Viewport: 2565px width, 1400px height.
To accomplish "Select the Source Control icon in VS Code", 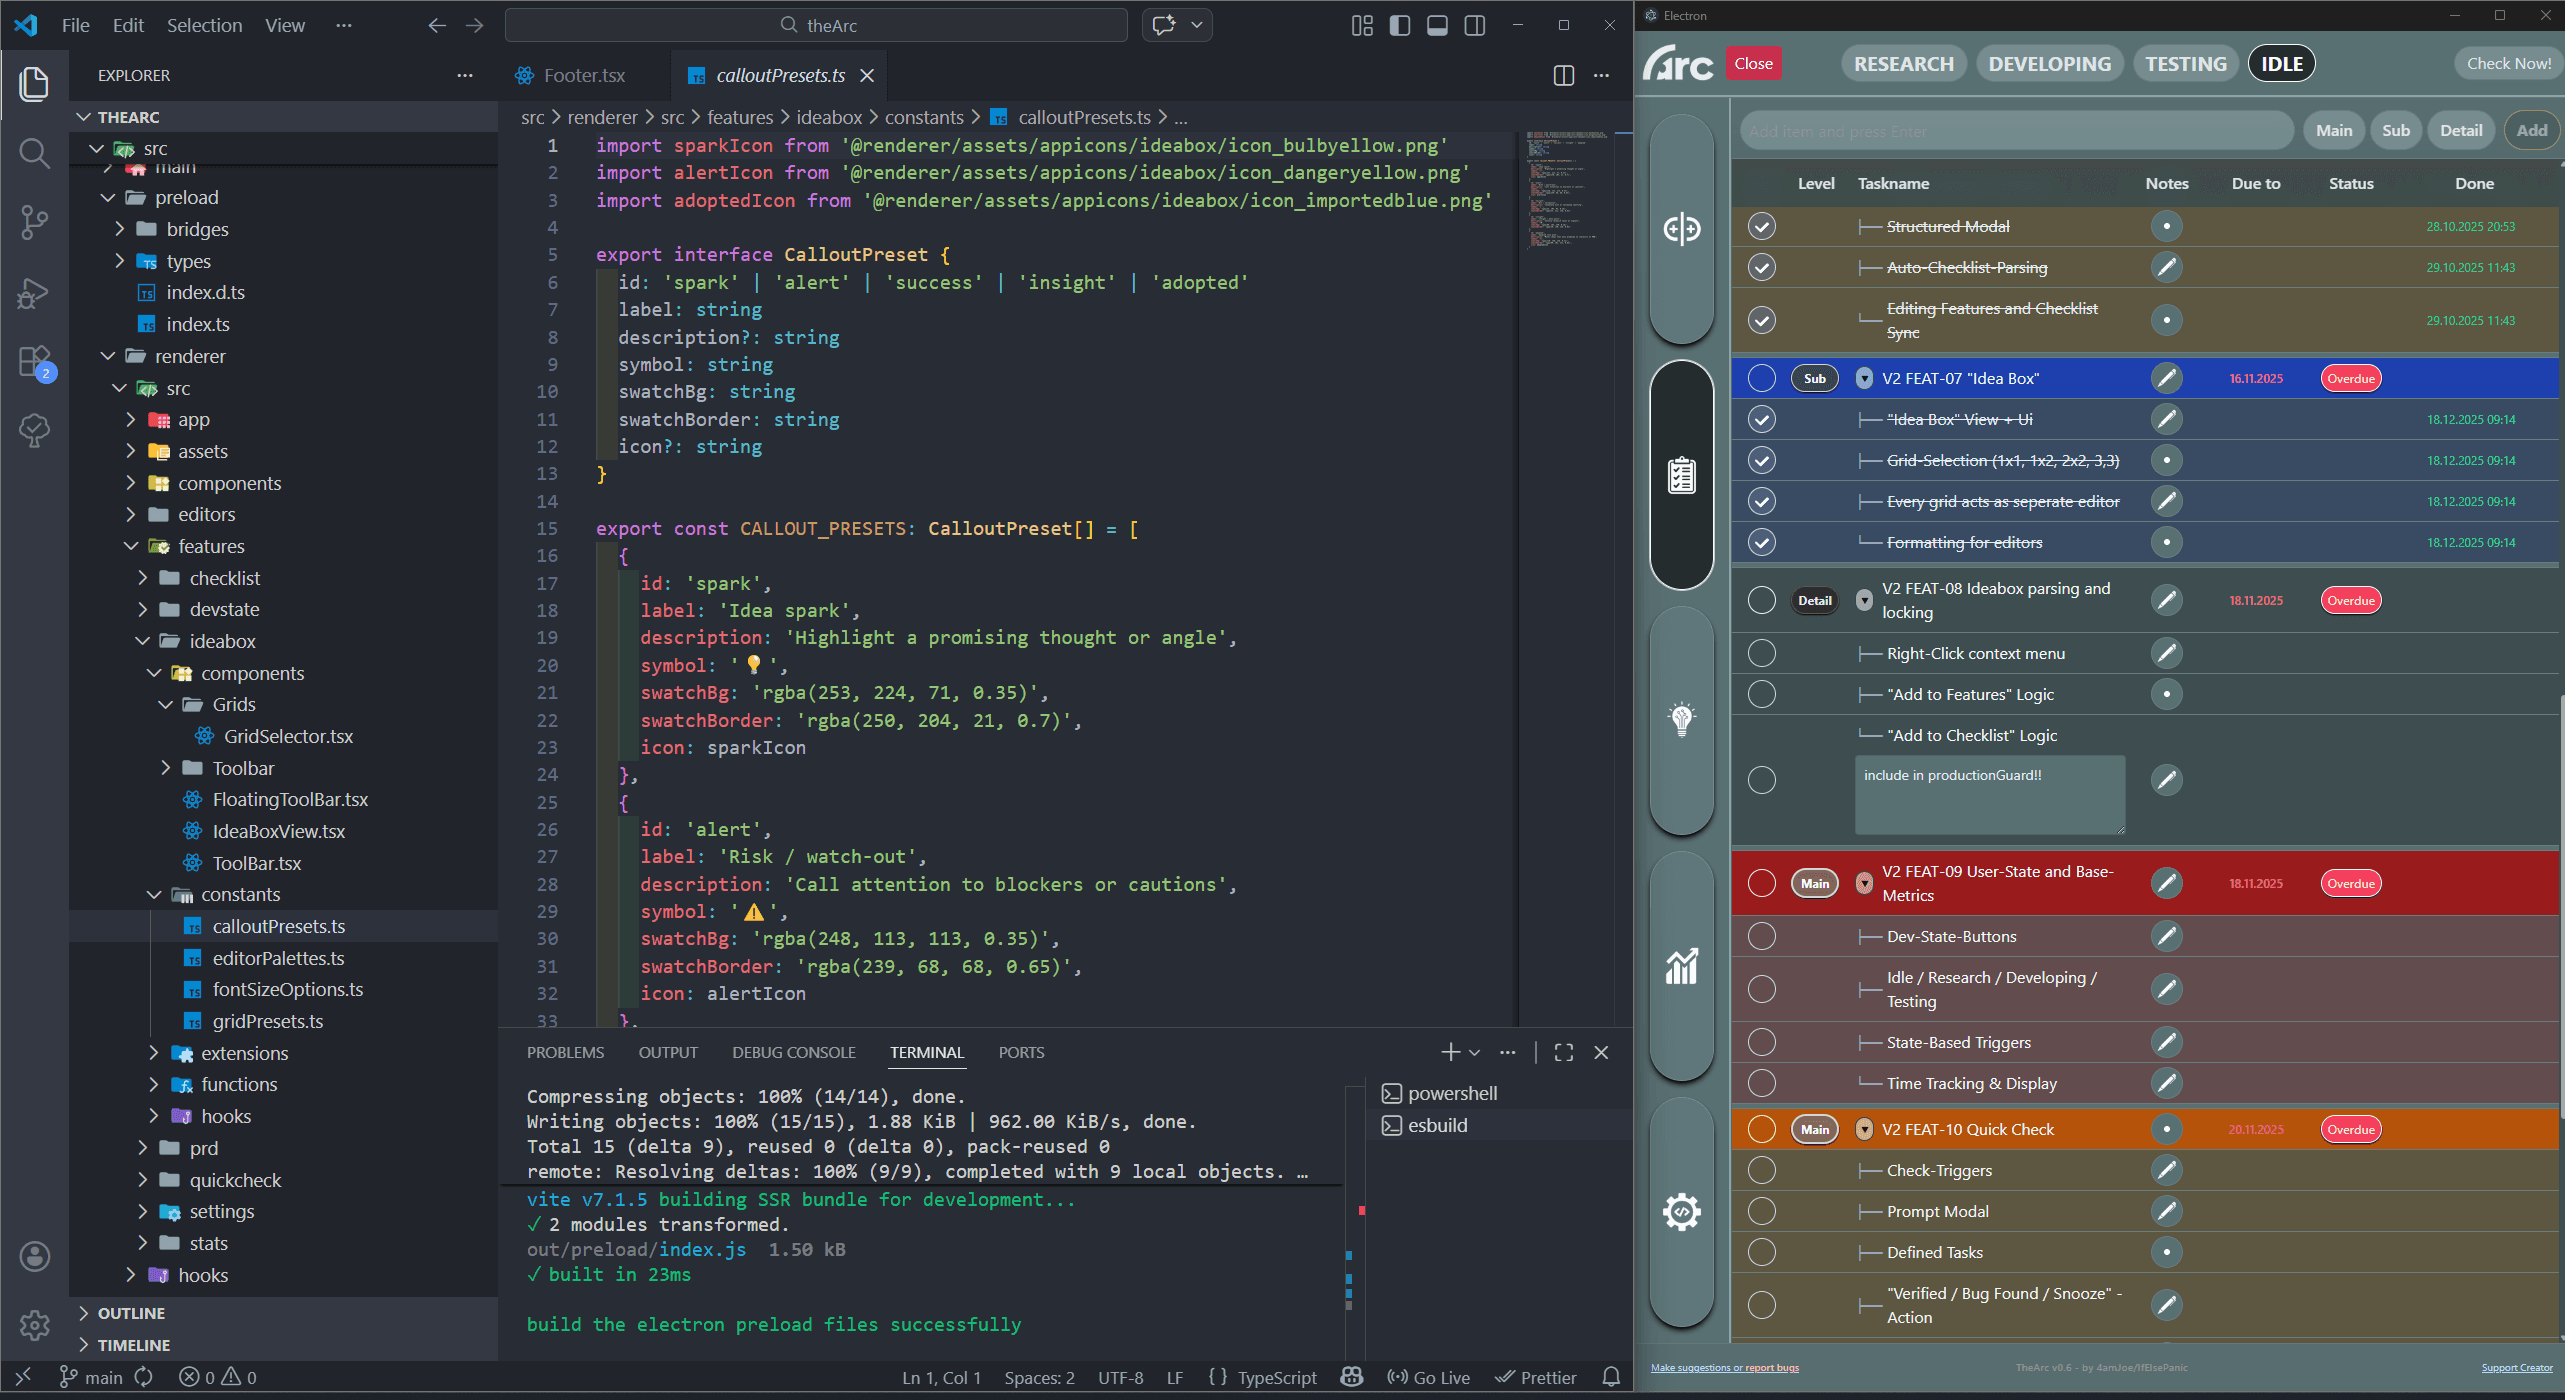I will point(35,222).
